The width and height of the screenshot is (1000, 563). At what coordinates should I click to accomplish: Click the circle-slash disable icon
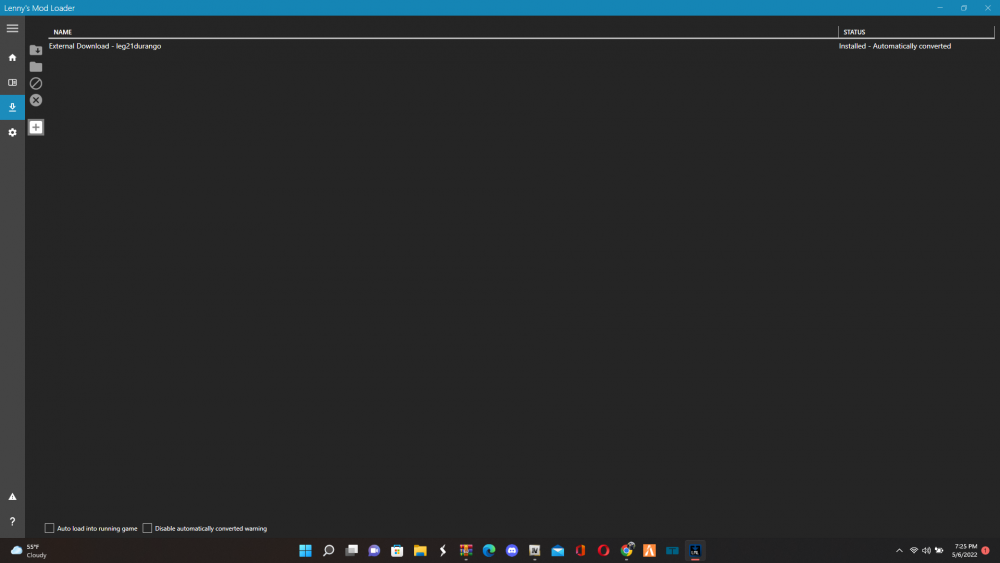36,84
